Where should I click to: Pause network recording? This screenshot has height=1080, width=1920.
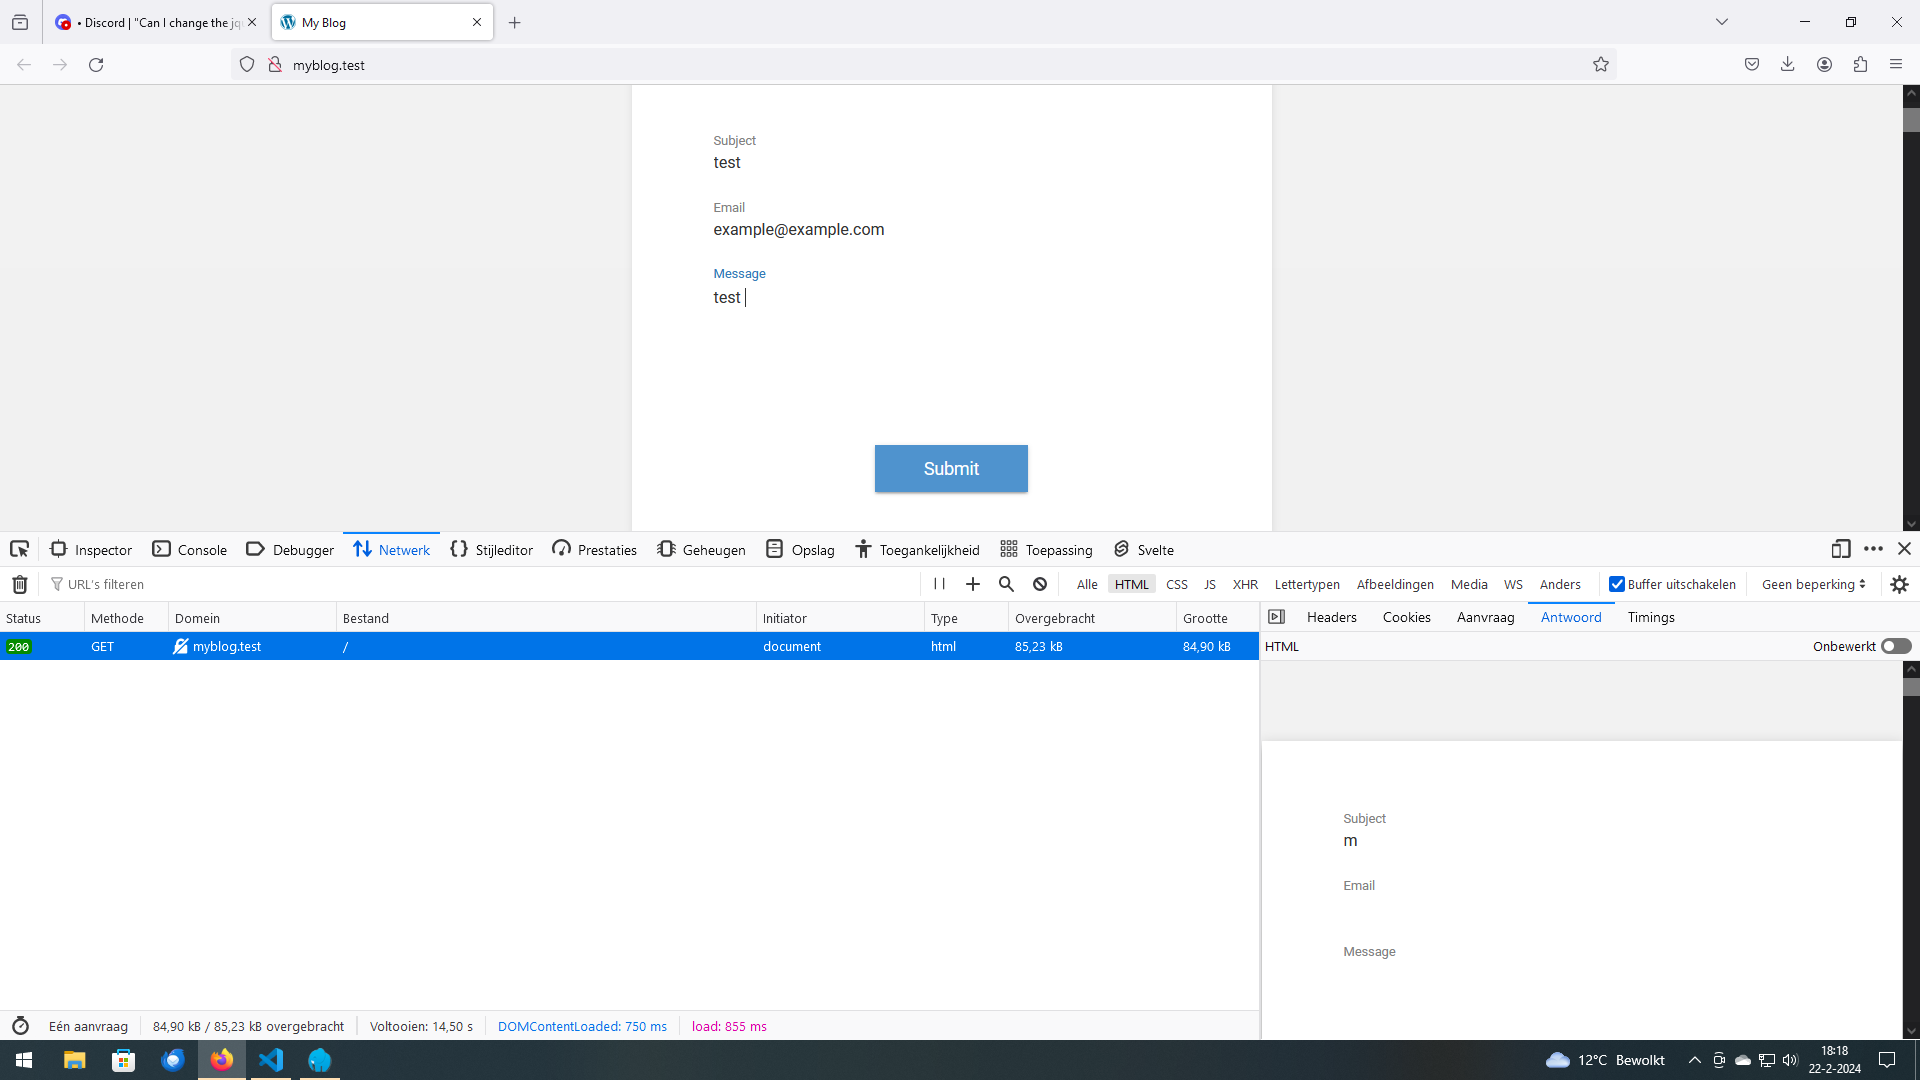pyautogui.click(x=939, y=584)
